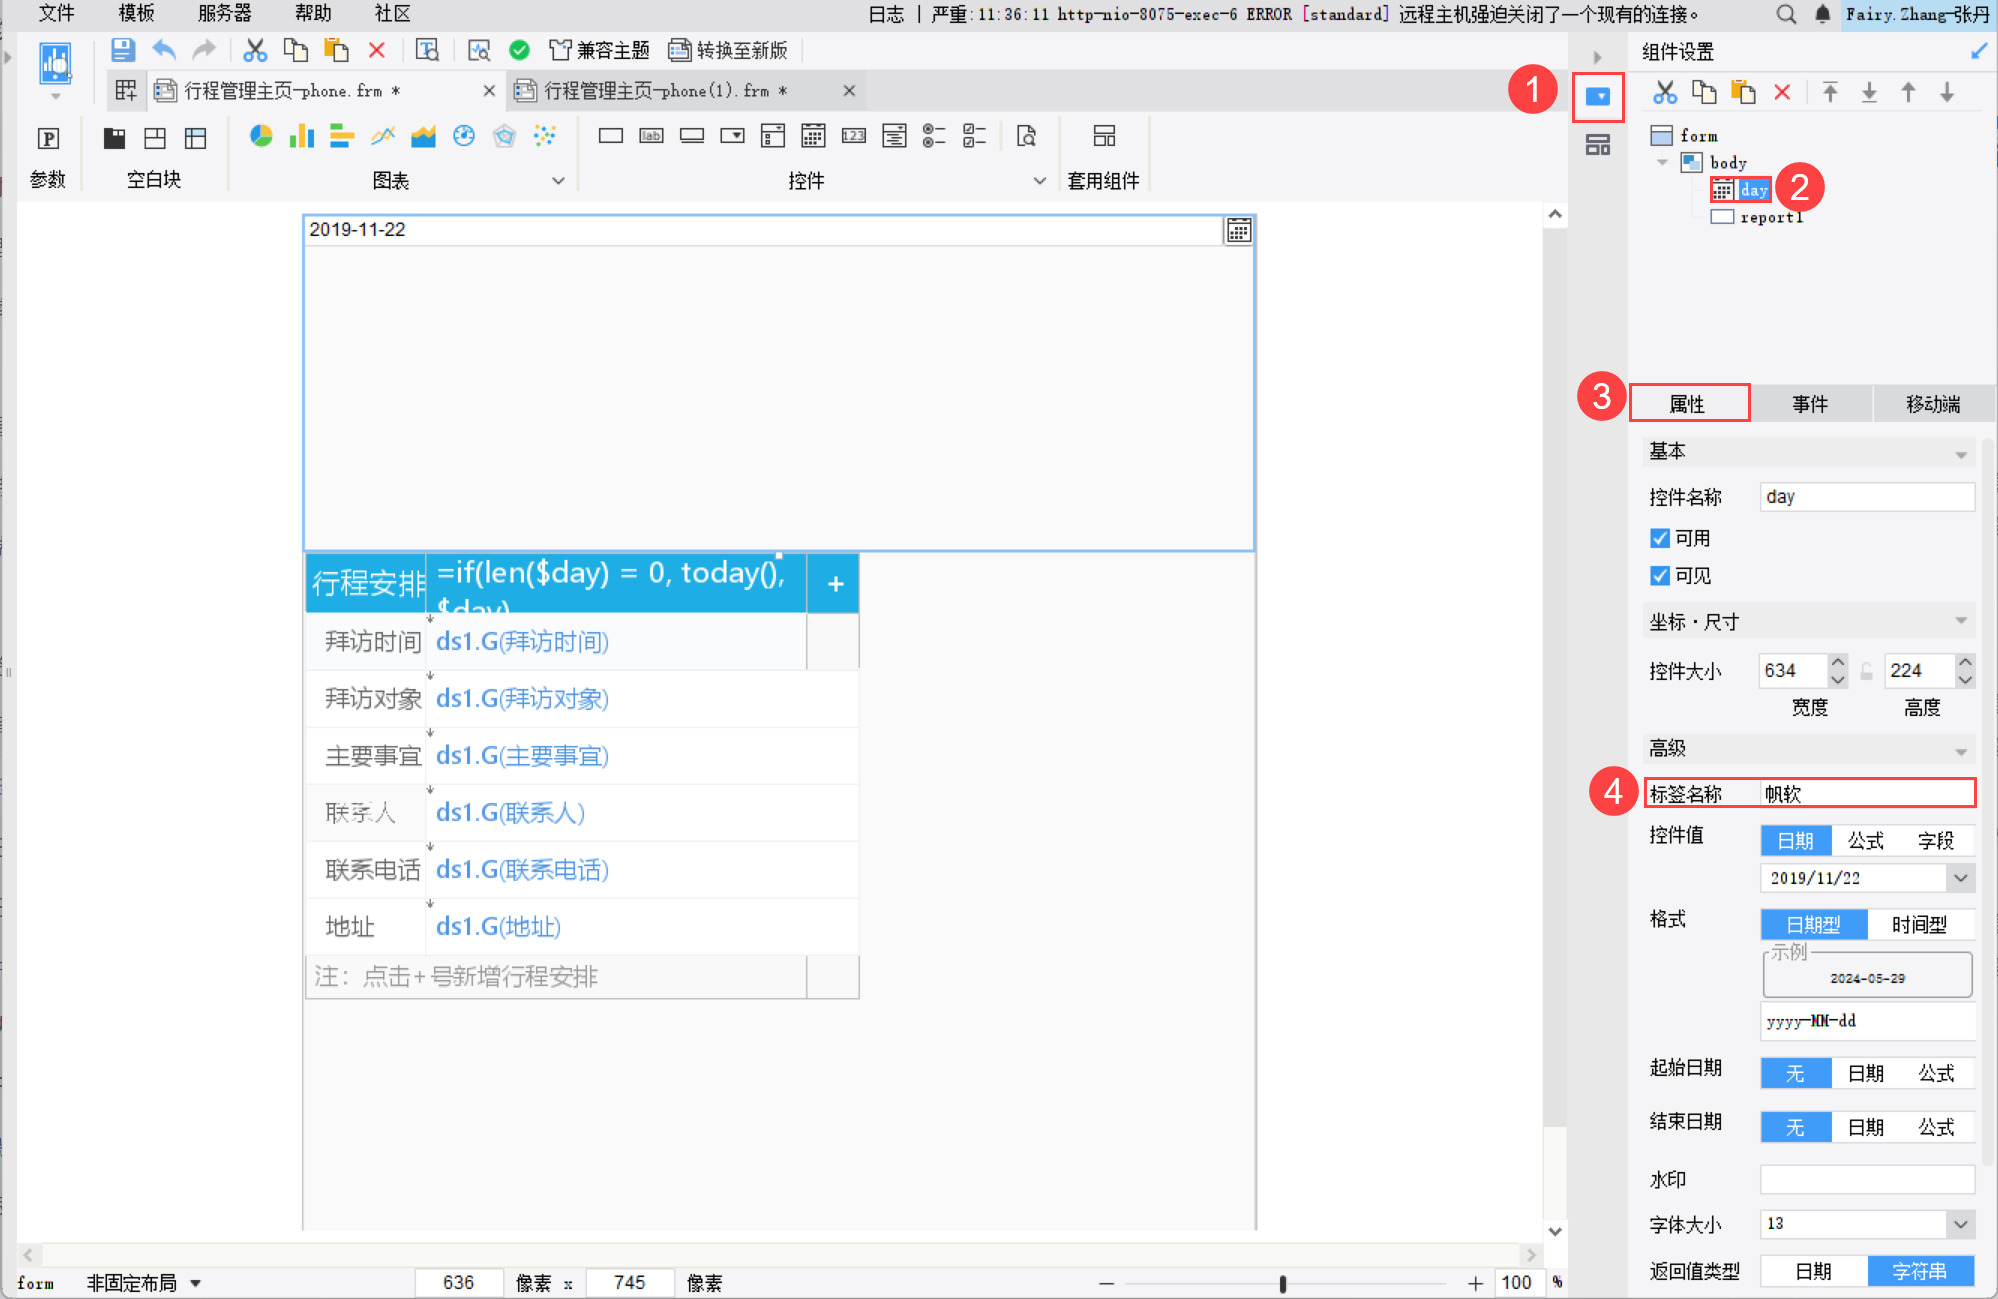Click the undo arrow icon
1998x1299 pixels.
pyautogui.click(x=164, y=50)
